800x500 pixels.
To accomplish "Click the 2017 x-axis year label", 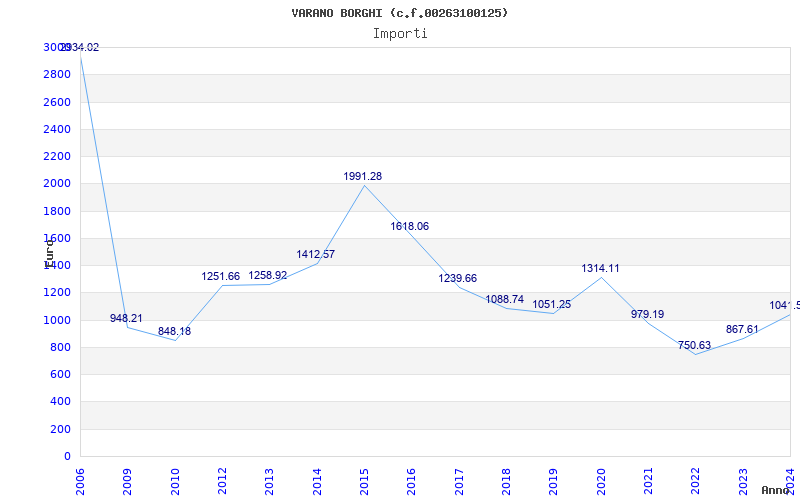I will [x=459, y=482].
